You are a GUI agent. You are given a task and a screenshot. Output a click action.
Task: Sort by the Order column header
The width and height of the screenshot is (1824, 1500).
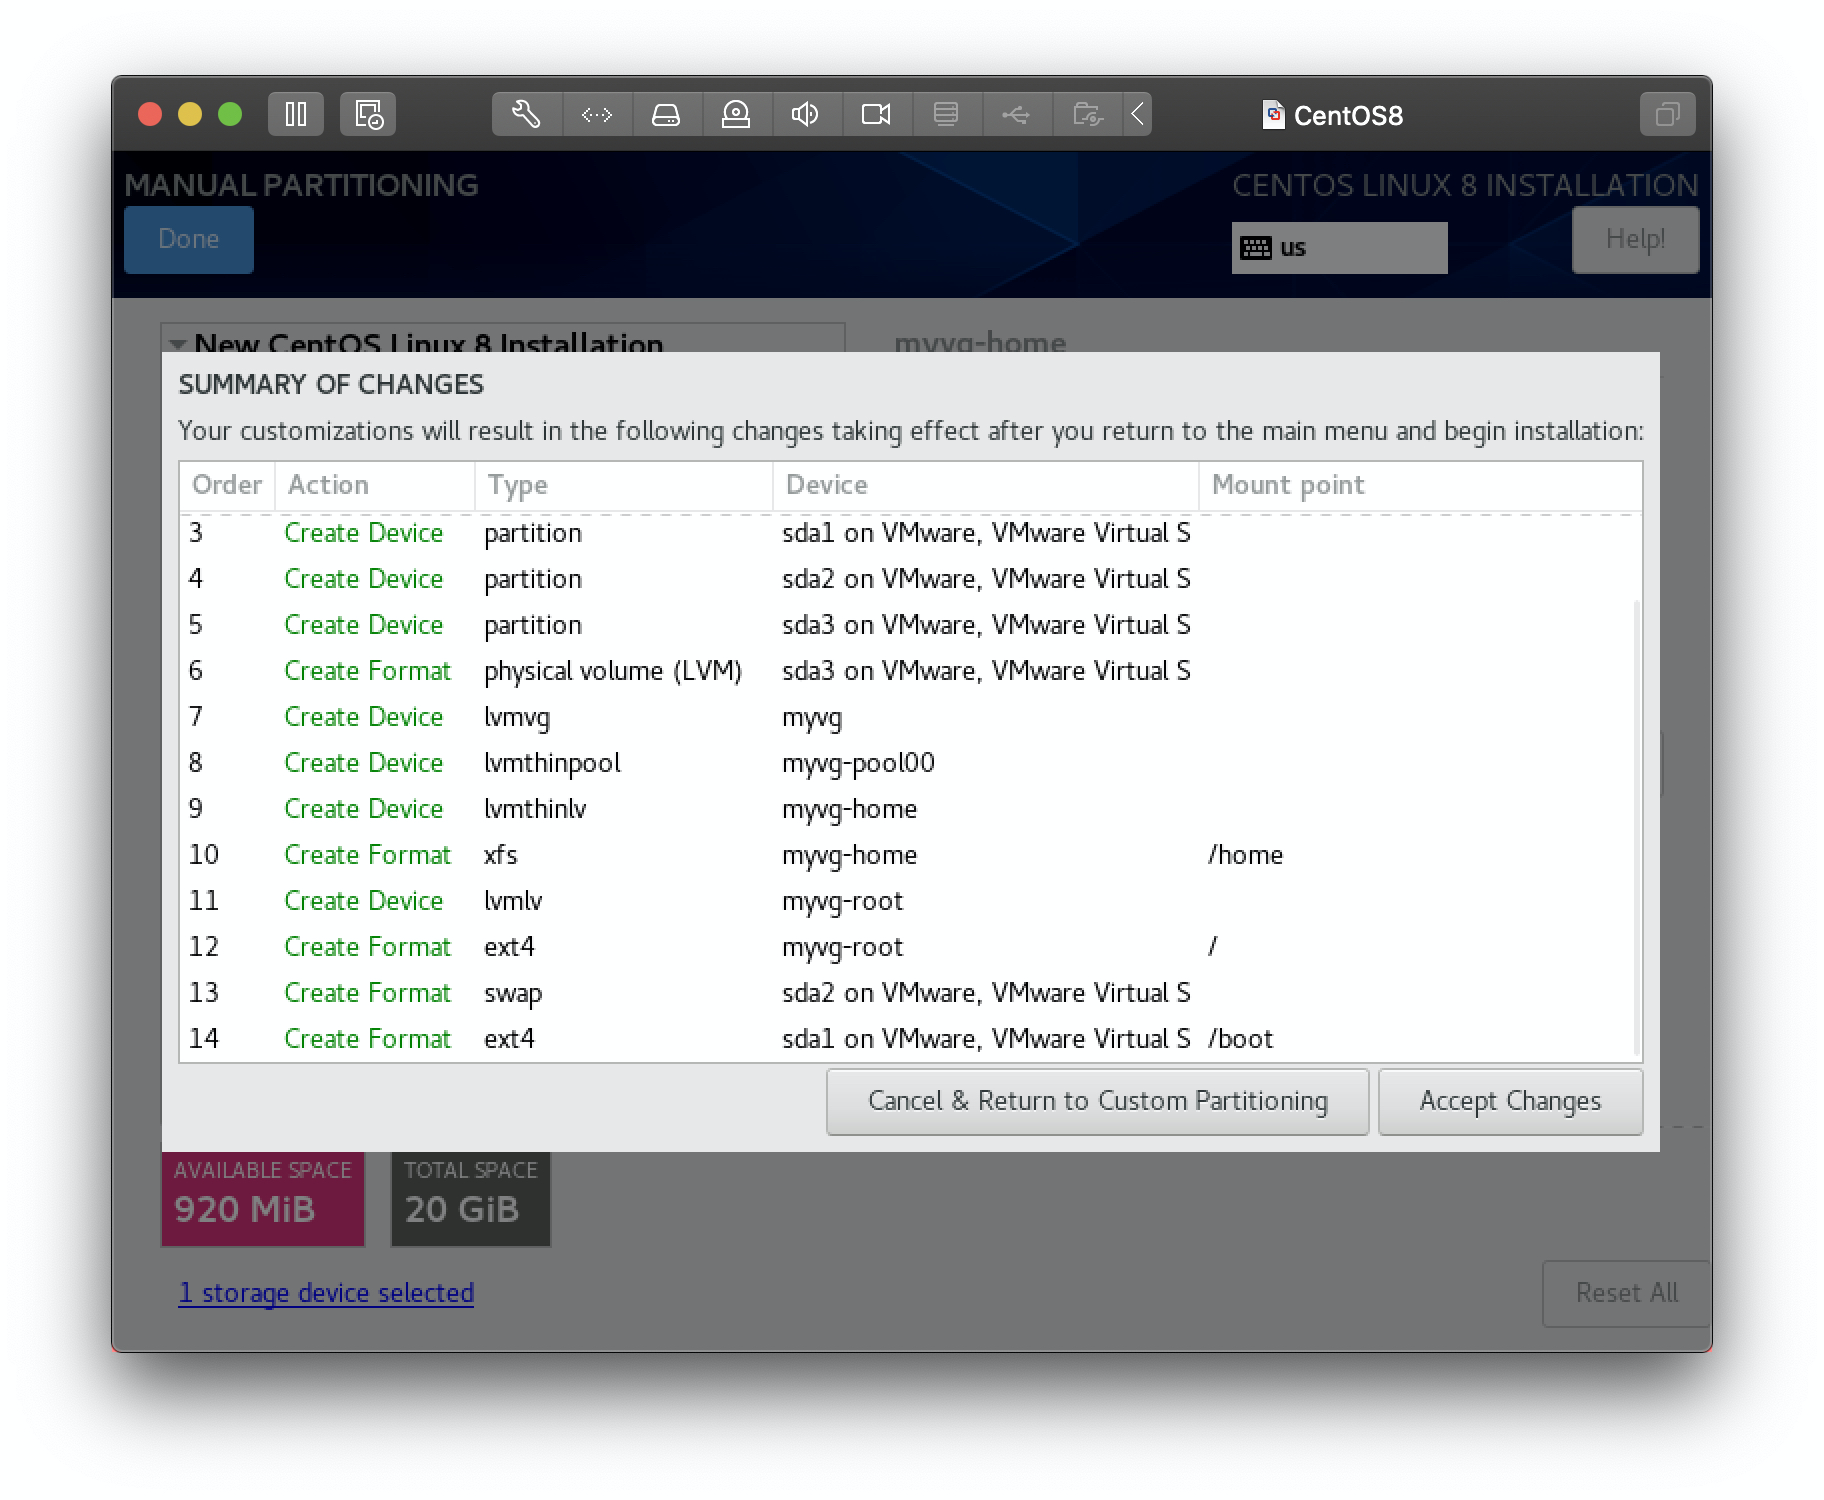point(227,485)
